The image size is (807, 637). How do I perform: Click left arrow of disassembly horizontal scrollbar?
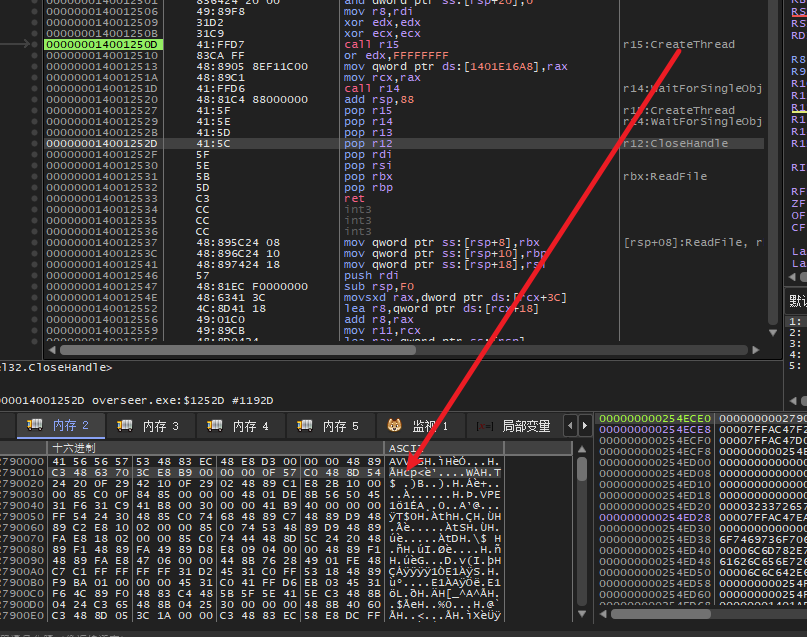pyautogui.click(x=52, y=350)
